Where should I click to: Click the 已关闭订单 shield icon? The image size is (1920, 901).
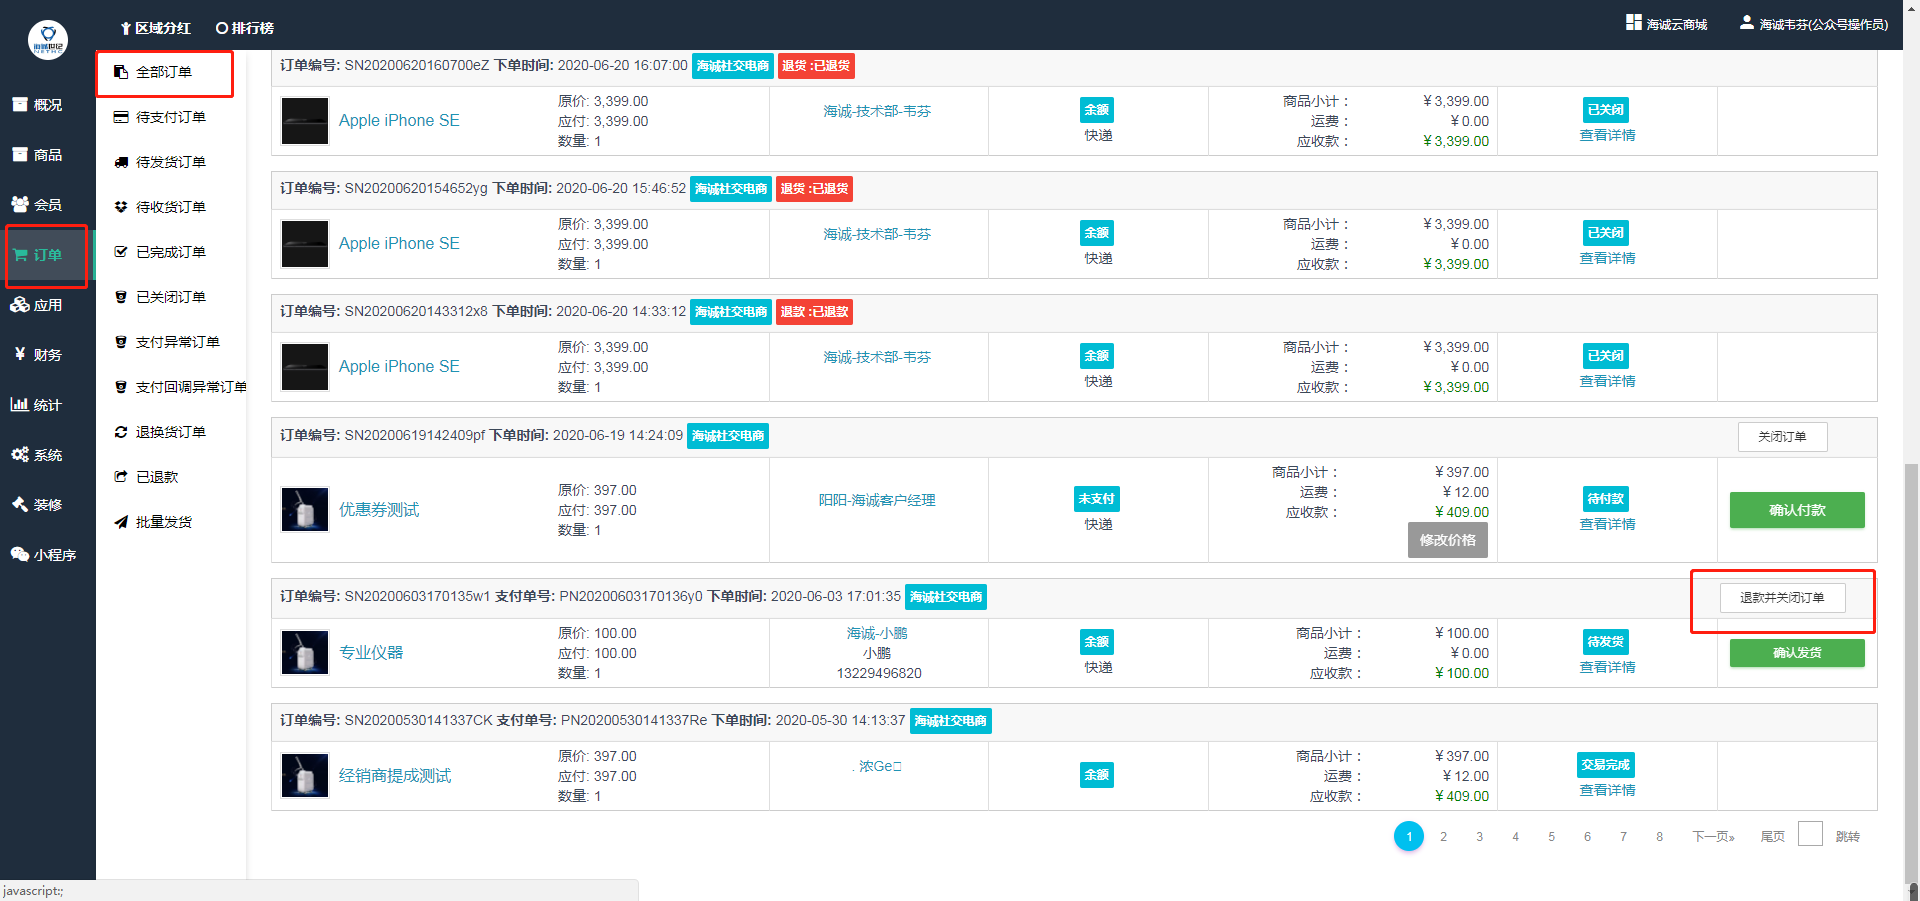(121, 297)
